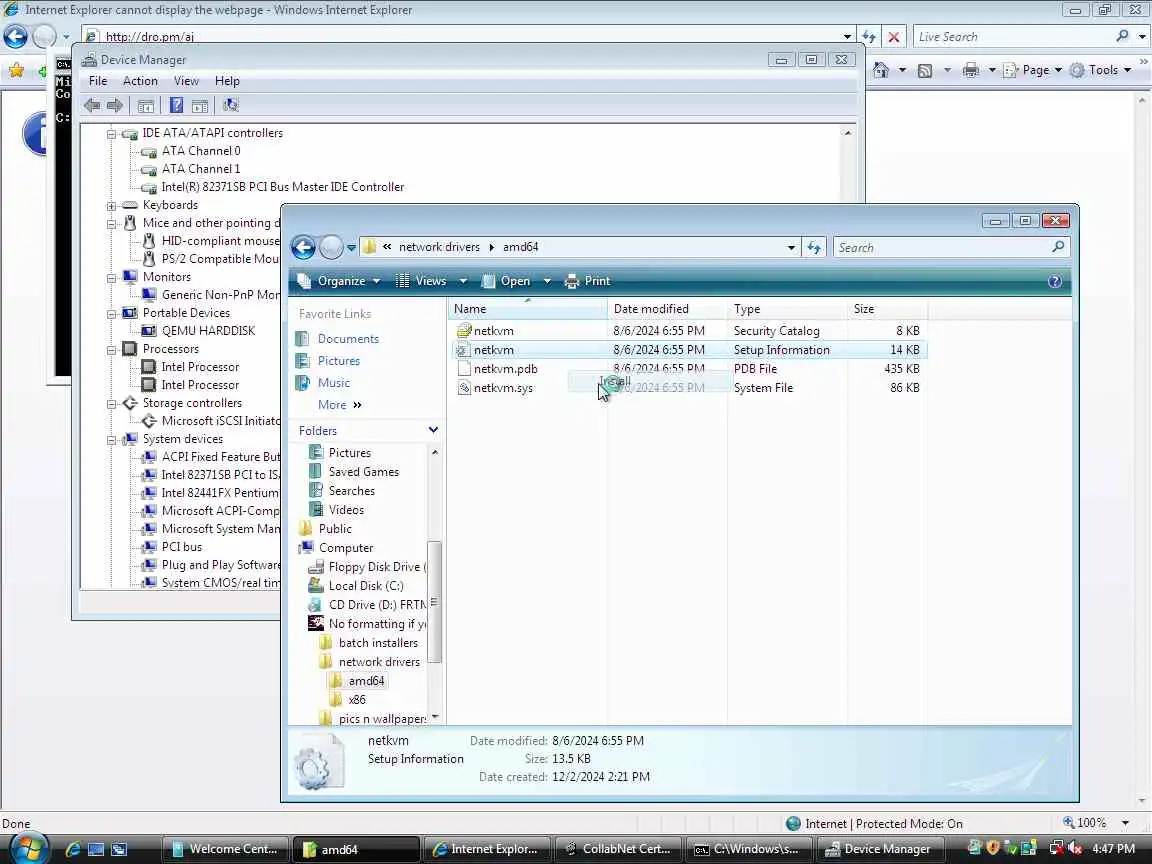The height and width of the screenshot is (864, 1152).
Task: Select netkvm.sys system file
Action: (503, 388)
